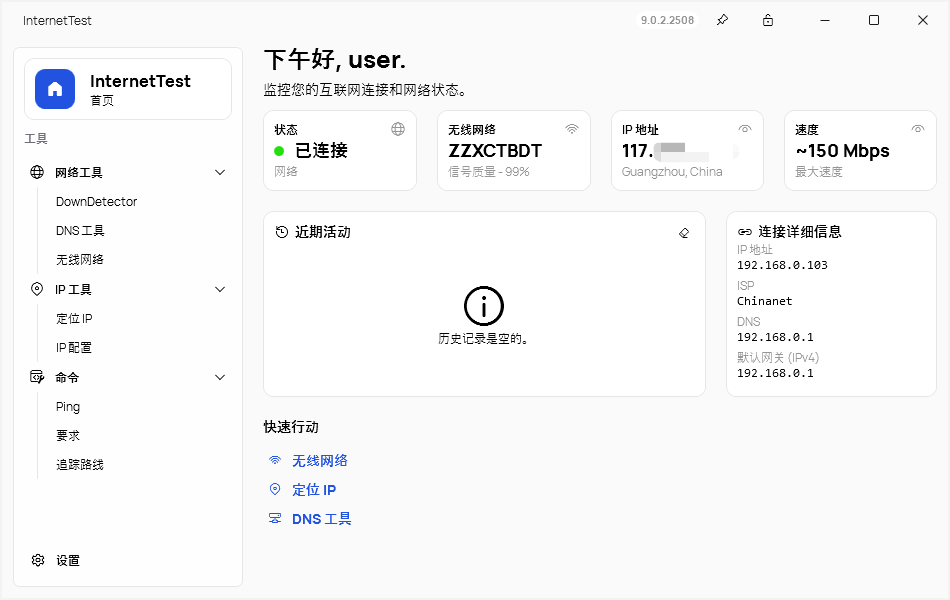The height and width of the screenshot is (600, 950).
Task: Click the 无线网络 quick action link
Action: [319, 461]
